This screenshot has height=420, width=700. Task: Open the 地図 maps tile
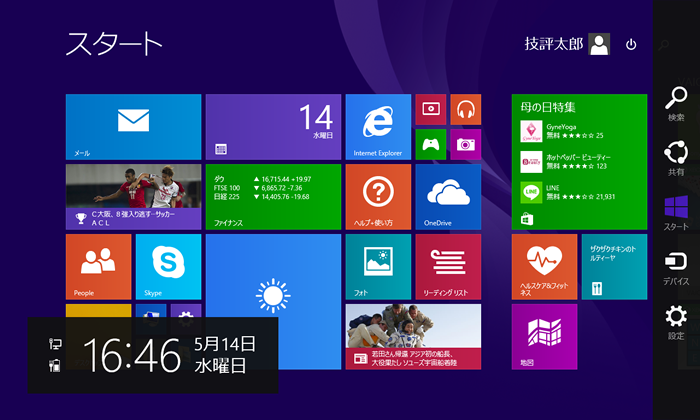pos(544,337)
